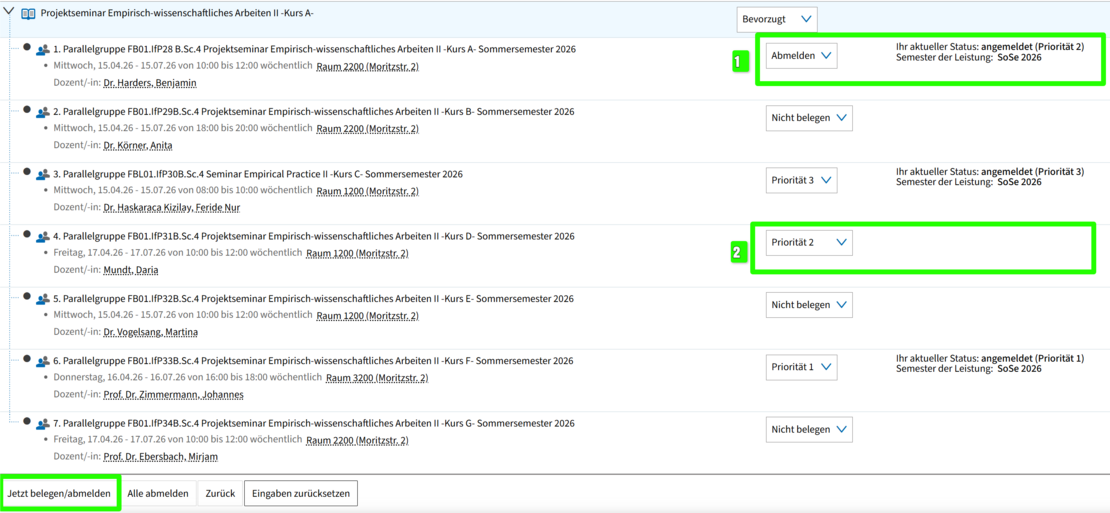Open lecturer link Dr. Harders, Benjamin

click(150, 83)
